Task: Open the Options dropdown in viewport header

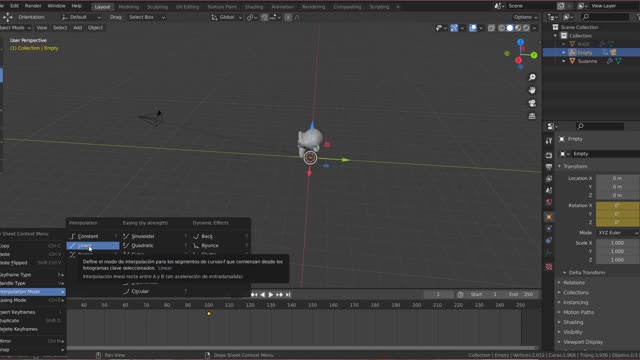Action: click(526, 17)
